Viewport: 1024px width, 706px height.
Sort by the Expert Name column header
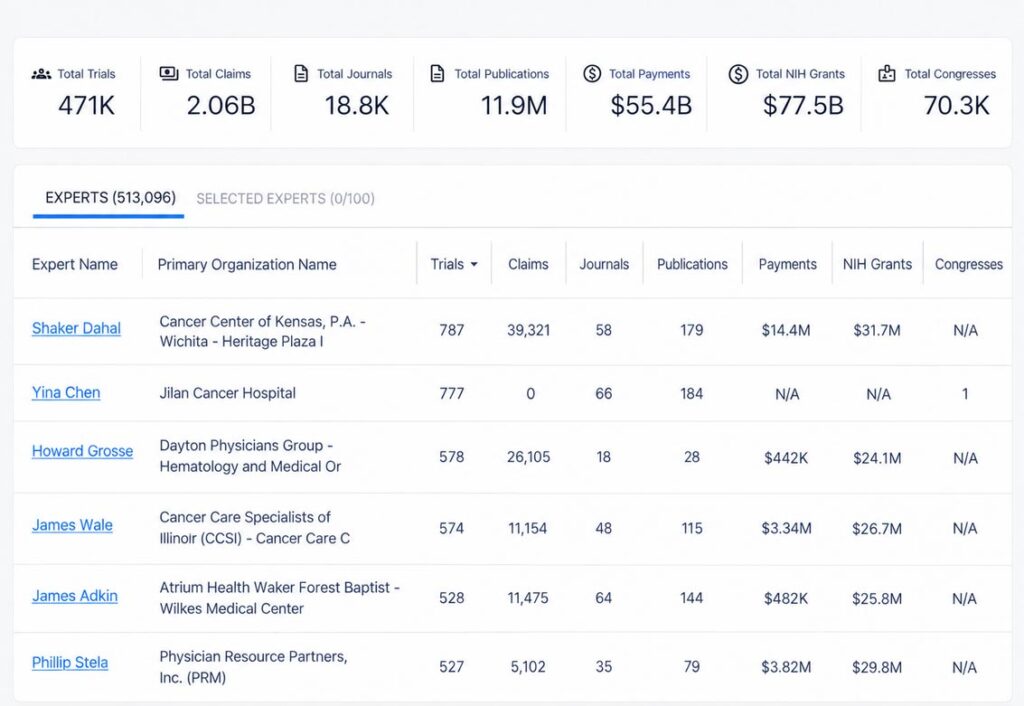pyautogui.click(x=75, y=265)
